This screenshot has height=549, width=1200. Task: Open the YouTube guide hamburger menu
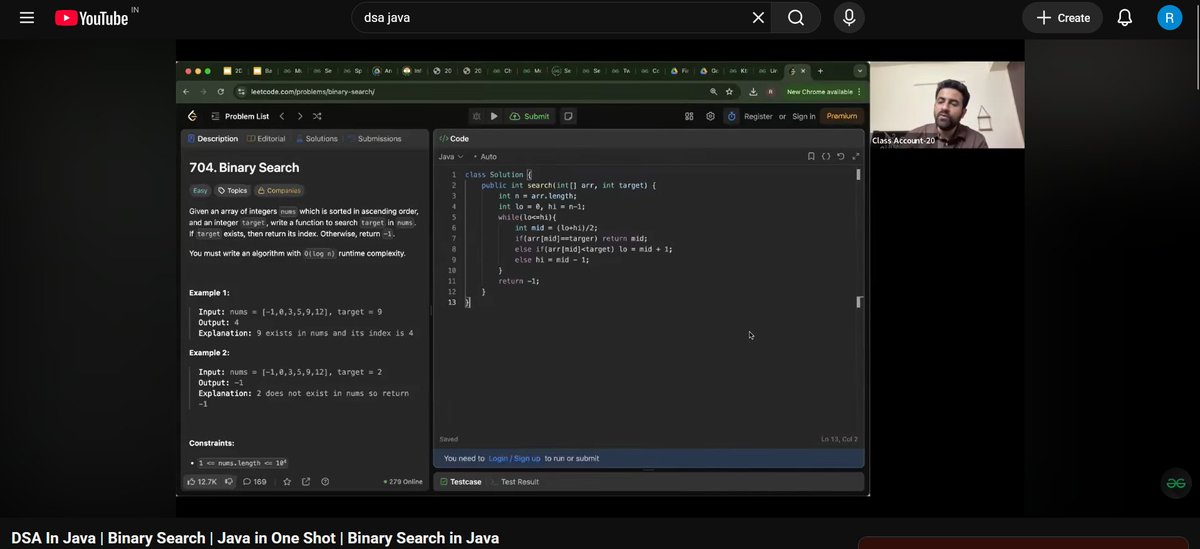27,18
